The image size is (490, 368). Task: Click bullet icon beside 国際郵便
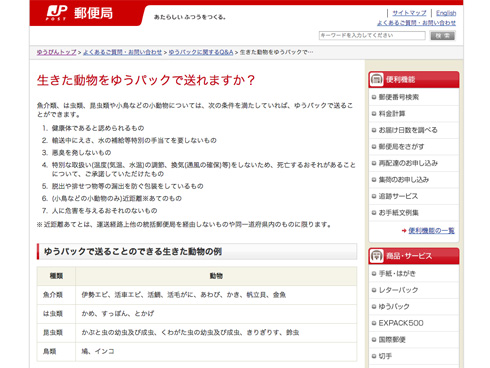(x=374, y=340)
